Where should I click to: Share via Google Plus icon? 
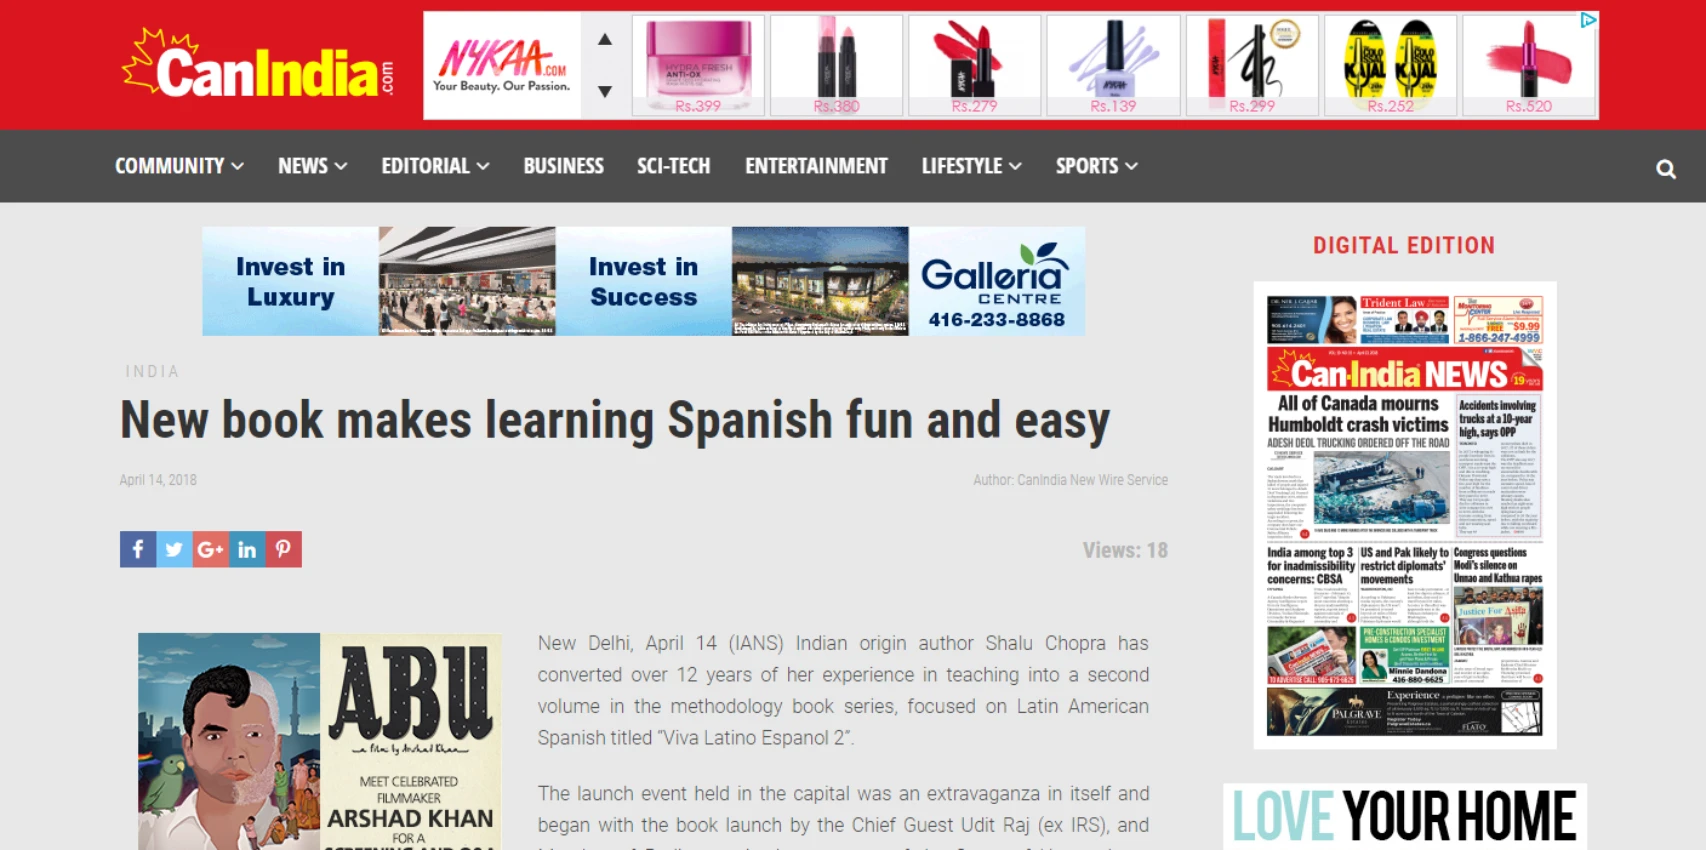pos(210,549)
